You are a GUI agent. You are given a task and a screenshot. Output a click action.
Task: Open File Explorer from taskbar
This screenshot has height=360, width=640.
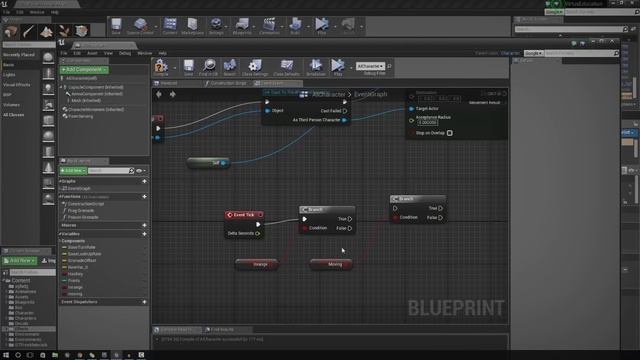coord(55,356)
